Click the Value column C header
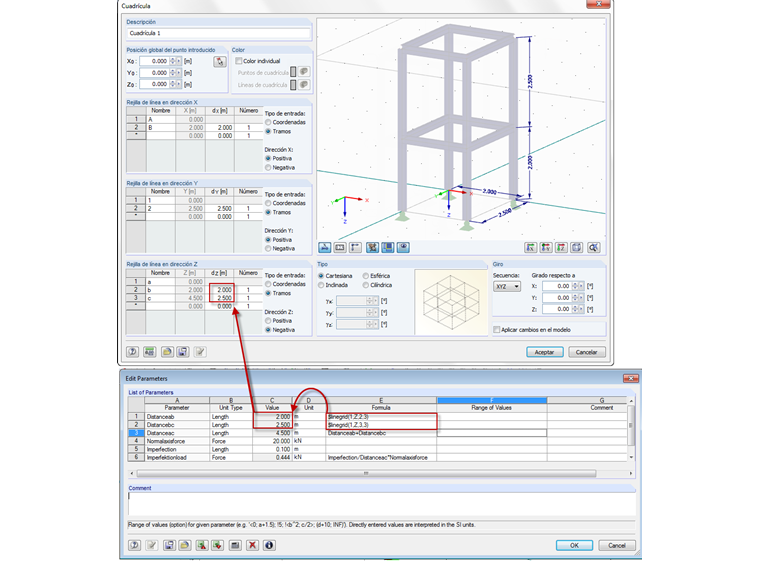 [272, 400]
